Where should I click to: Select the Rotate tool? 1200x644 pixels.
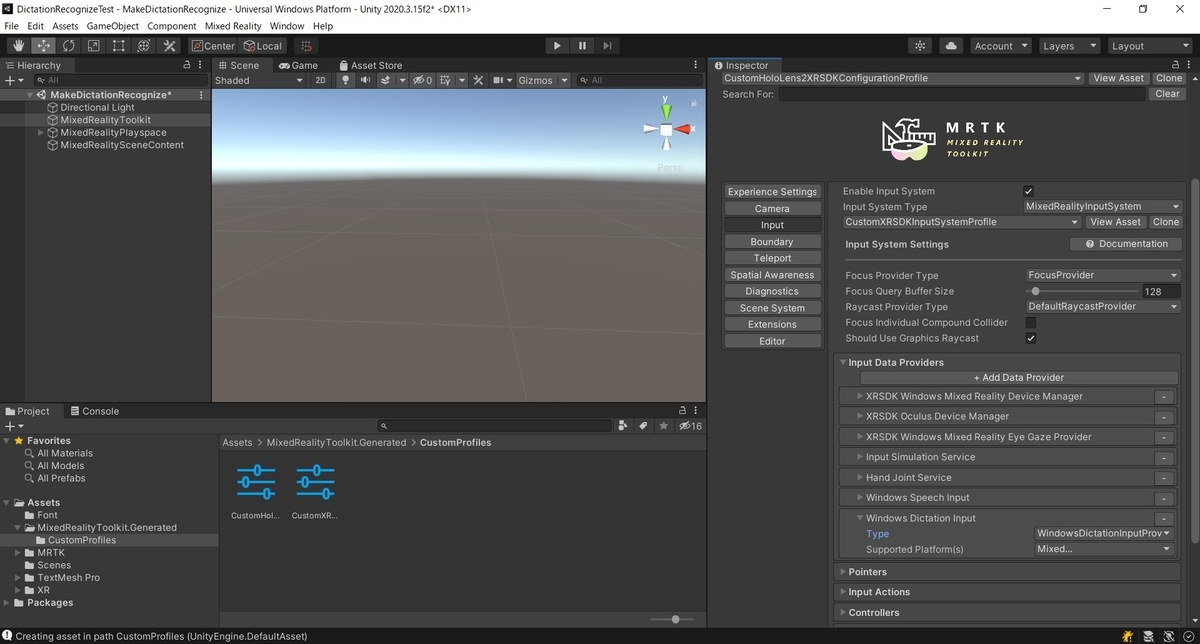pyautogui.click(x=69, y=46)
